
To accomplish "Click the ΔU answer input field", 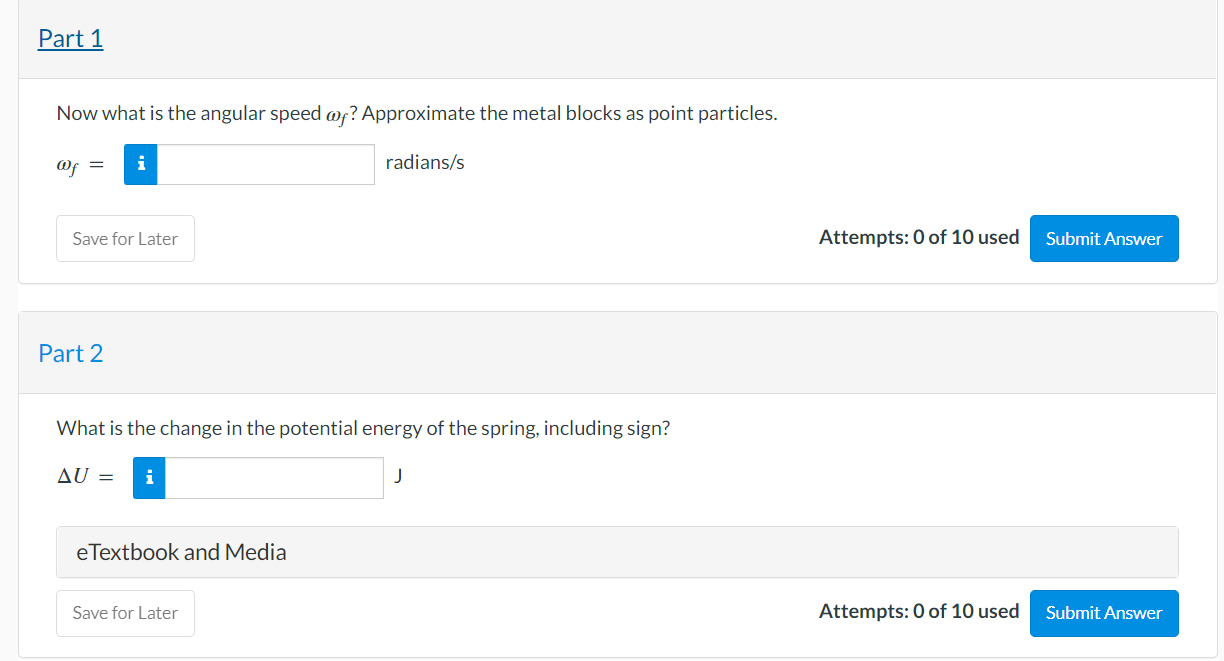I will tap(273, 477).
